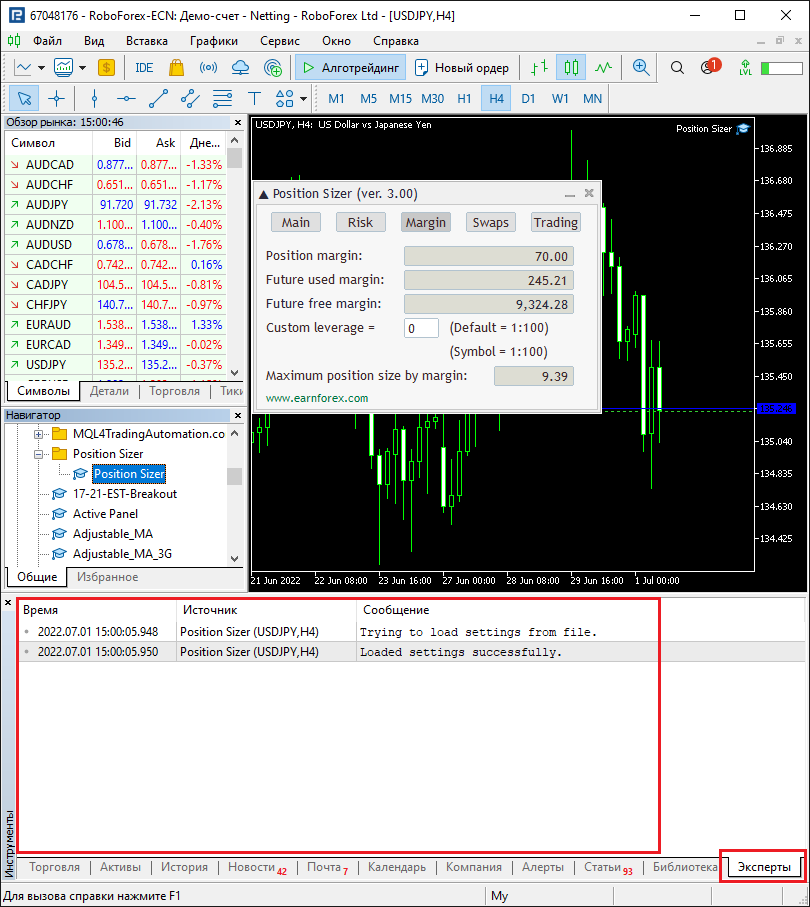The width and height of the screenshot is (810, 907).
Task: Click the Custom leverage input field
Action: coord(421,328)
